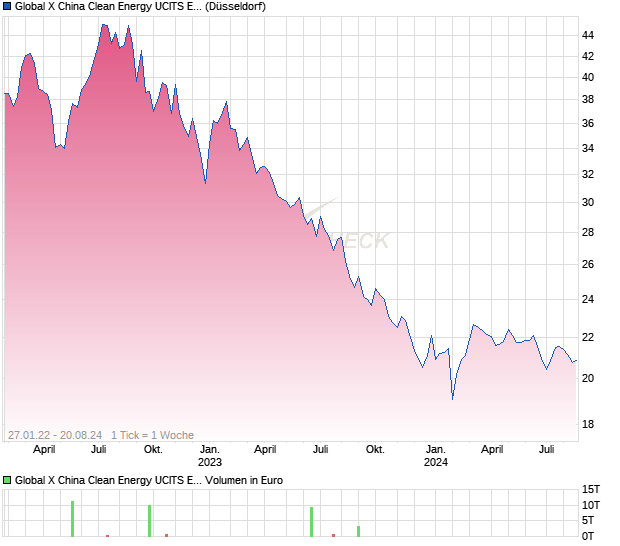Viewport: 620px width, 546px height.
Task: Click the 44 value on the price axis
Action: (x=588, y=35)
